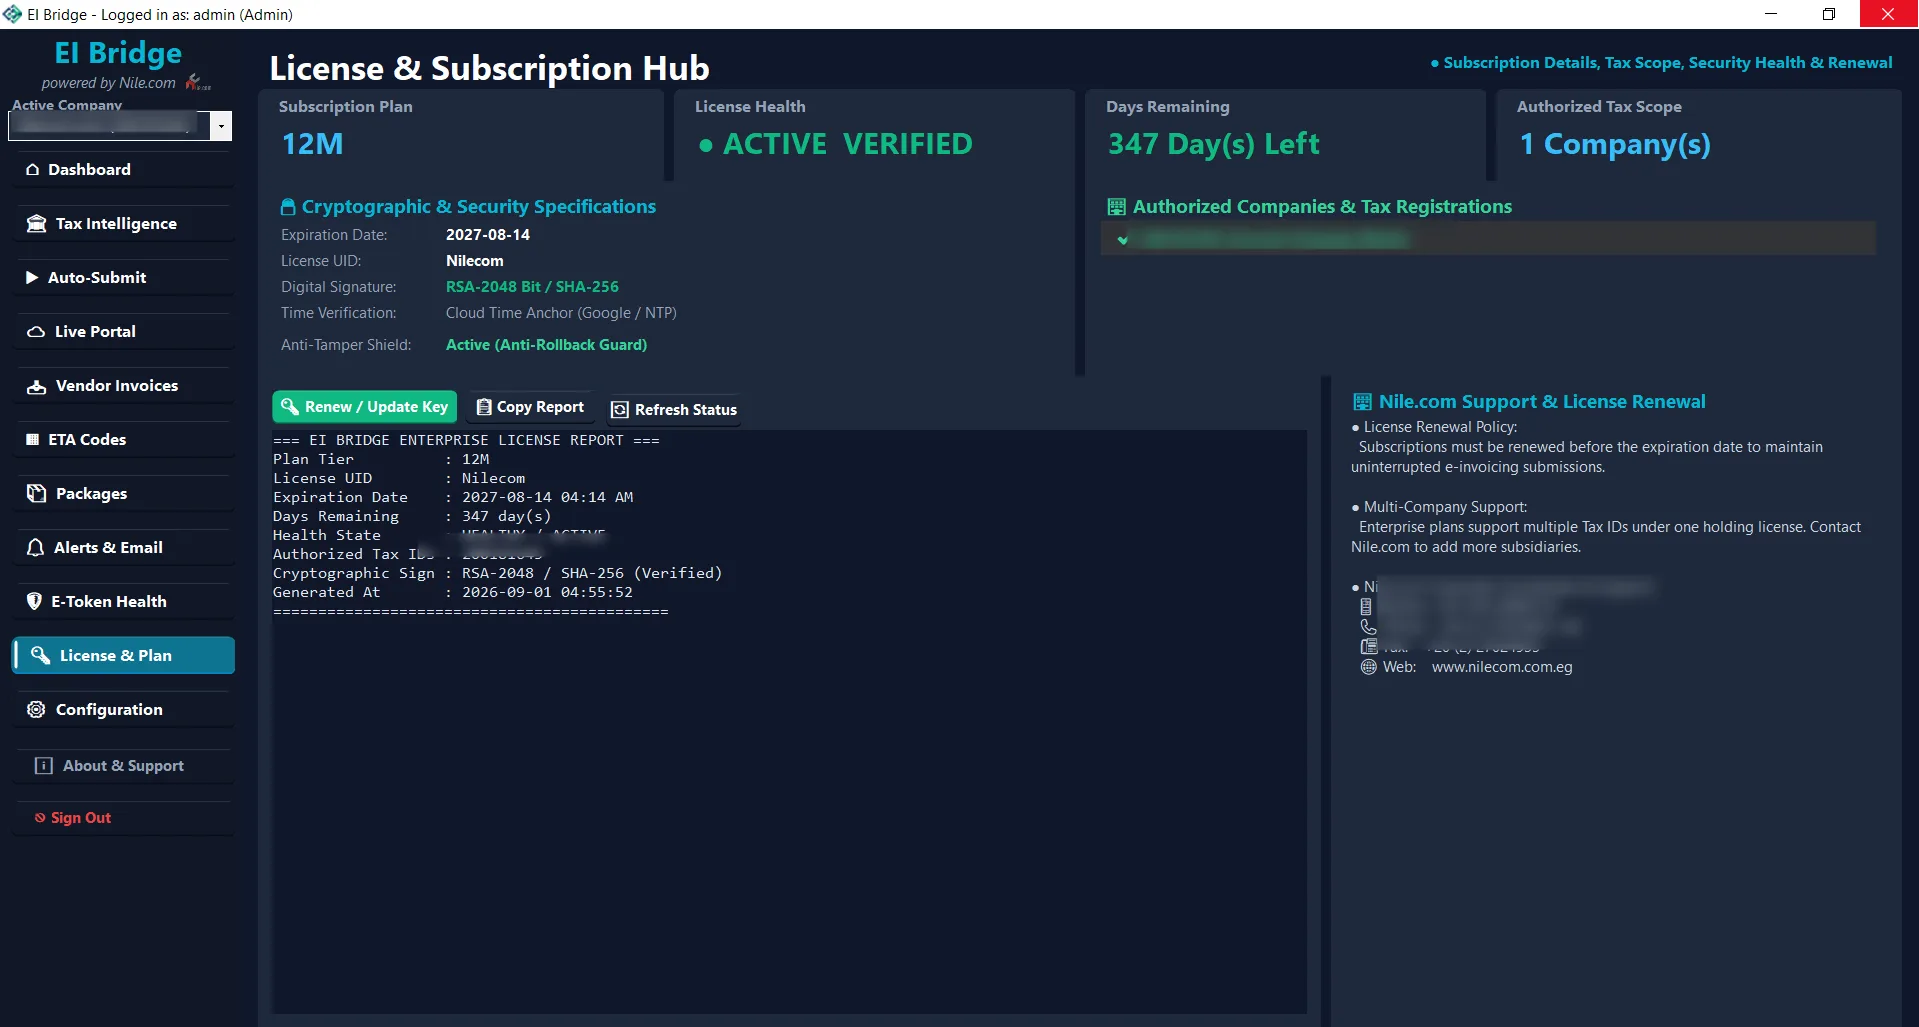Restore down the El Bridge window
Image resolution: width=1919 pixels, height=1027 pixels.
(x=1829, y=14)
